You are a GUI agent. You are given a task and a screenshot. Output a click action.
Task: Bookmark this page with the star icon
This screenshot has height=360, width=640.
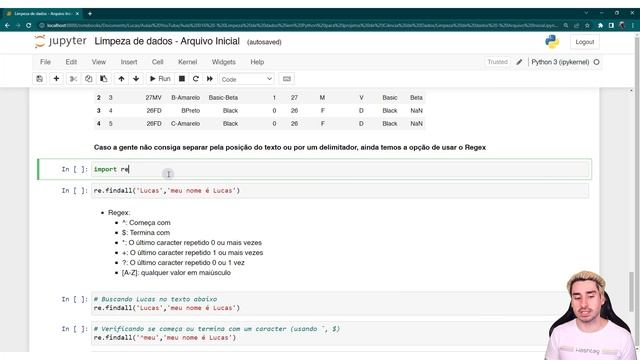tap(587, 25)
